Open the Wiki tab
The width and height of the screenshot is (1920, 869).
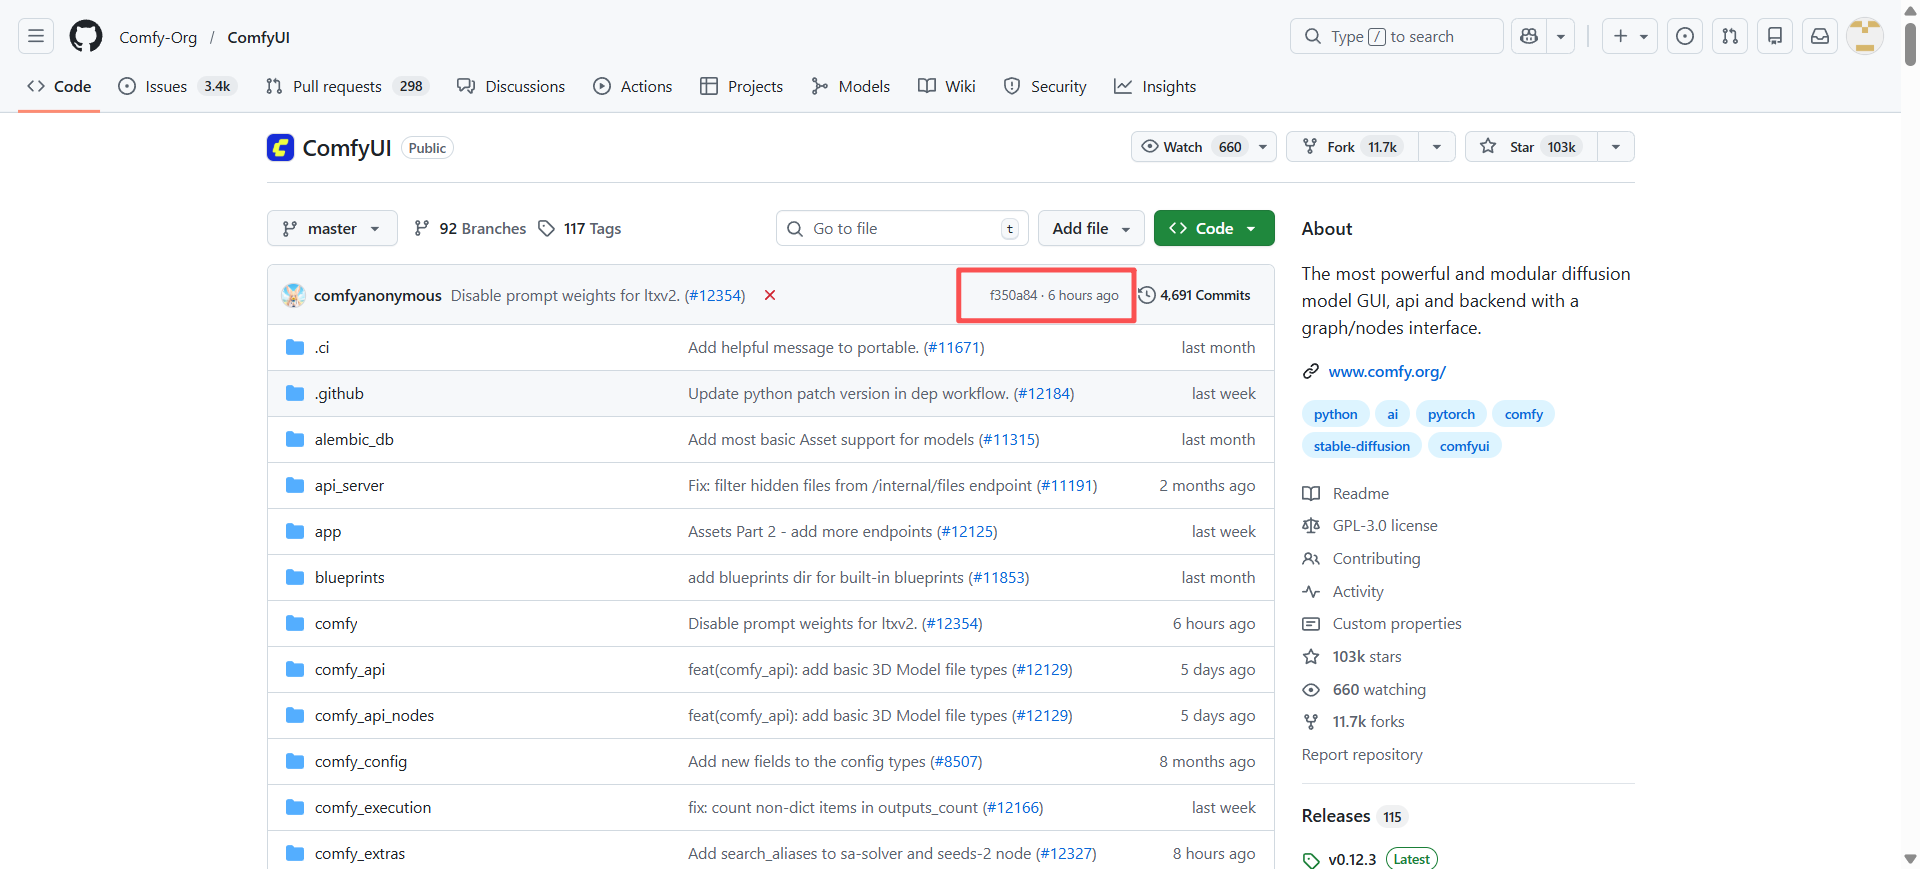coord(947,87)
